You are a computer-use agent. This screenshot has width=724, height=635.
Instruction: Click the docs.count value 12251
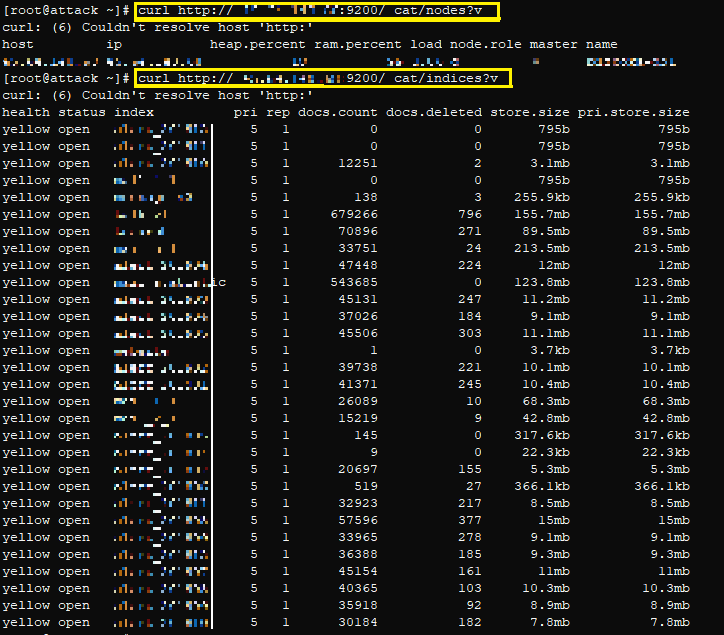pos(357,163)
